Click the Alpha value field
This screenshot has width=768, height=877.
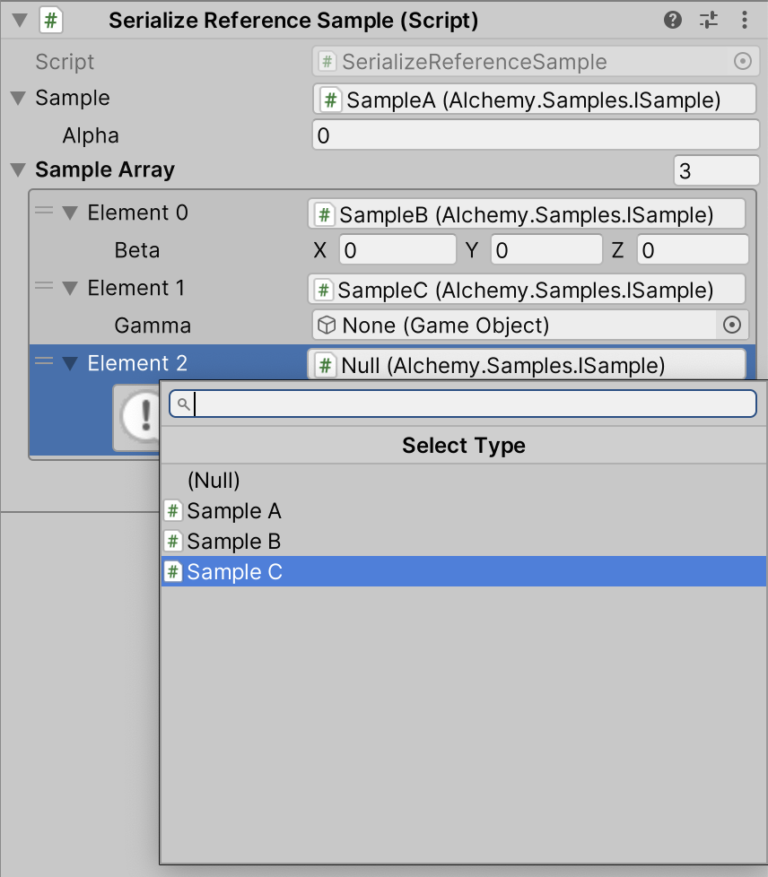pyautogui.click(x=536, y=135)
